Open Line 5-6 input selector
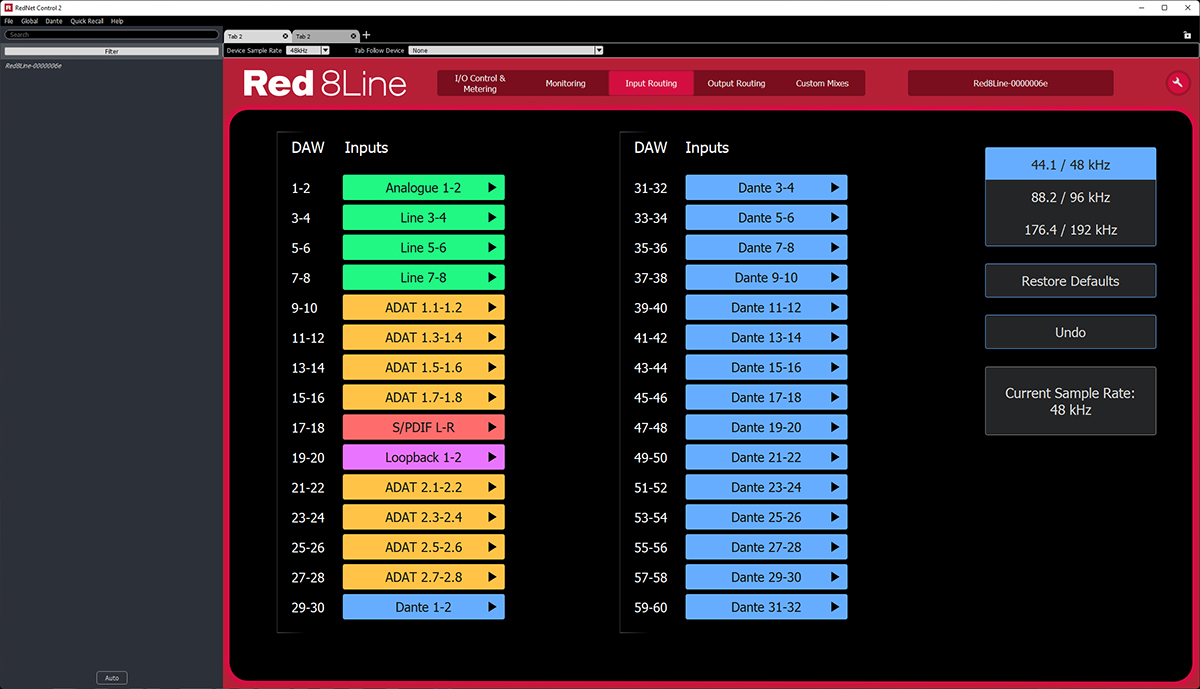The image size is (1200, 689). 423,248
